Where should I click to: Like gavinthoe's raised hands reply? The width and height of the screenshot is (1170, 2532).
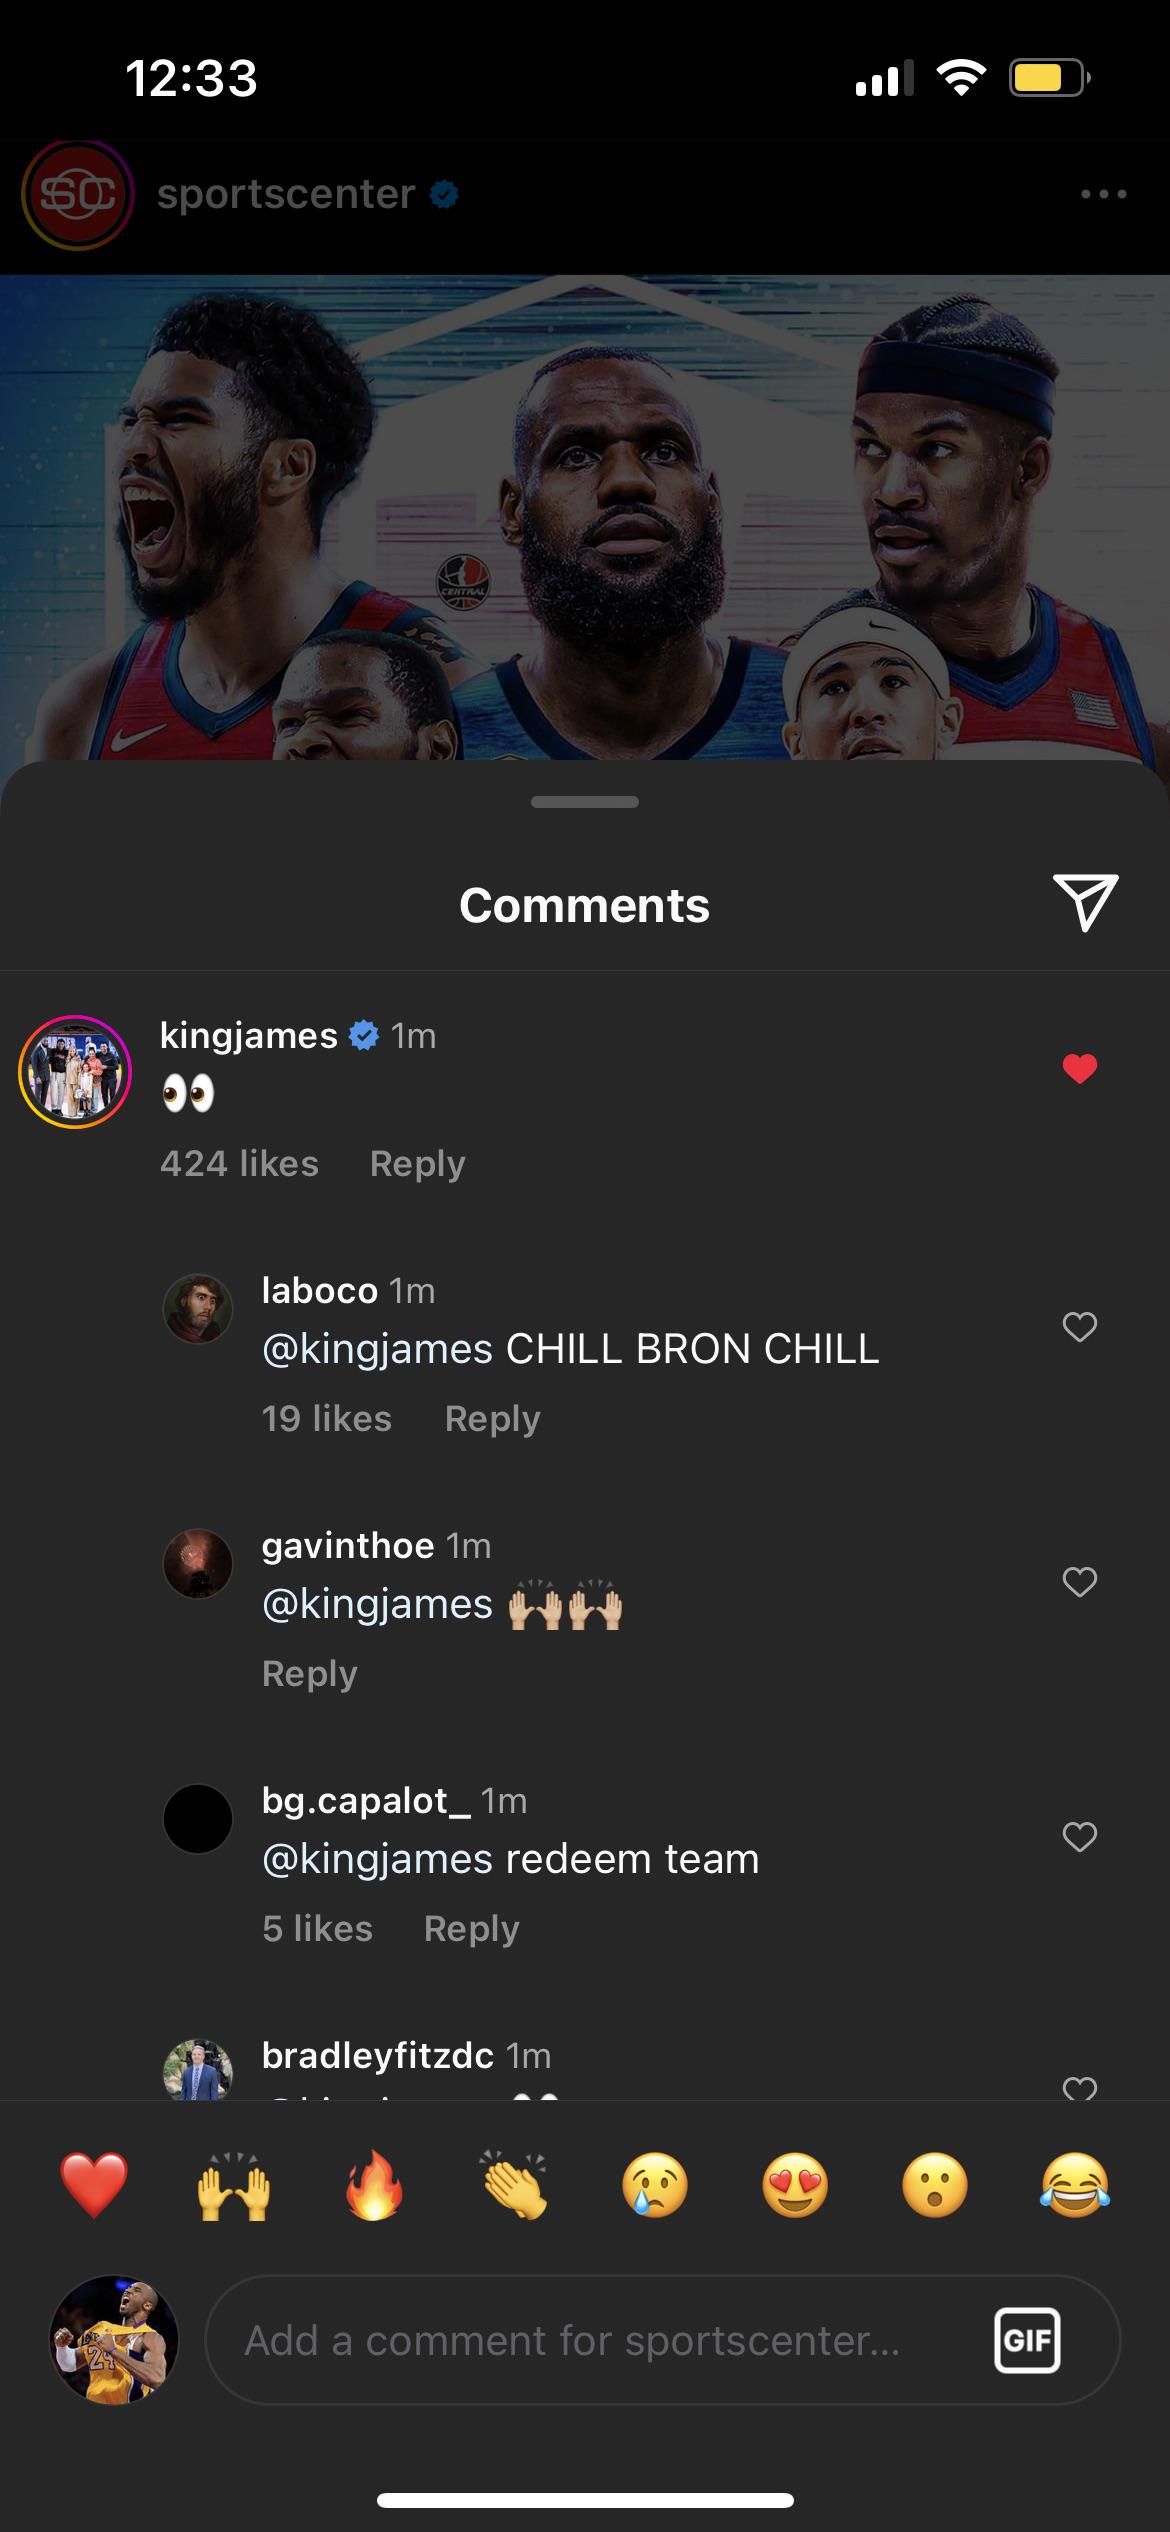[x=1079, y=1582]
